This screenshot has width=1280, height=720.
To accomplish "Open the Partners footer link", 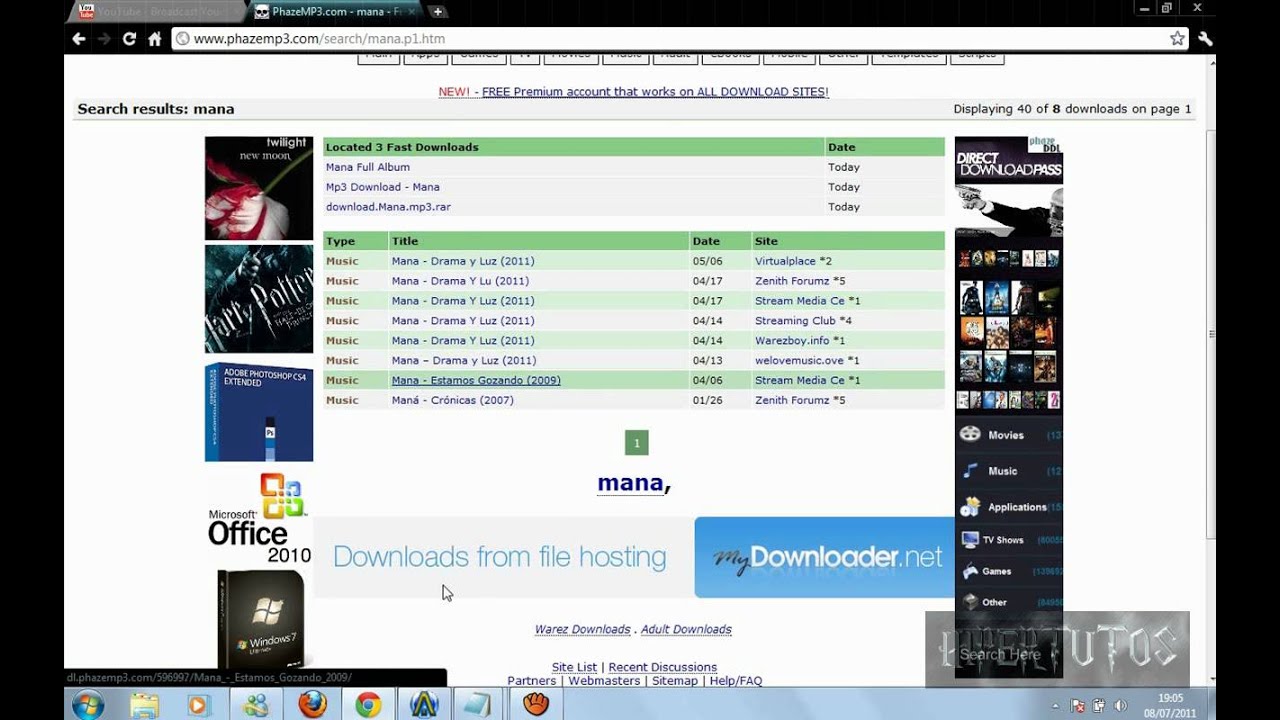I will pyautogui.click(x=532, y=681).
